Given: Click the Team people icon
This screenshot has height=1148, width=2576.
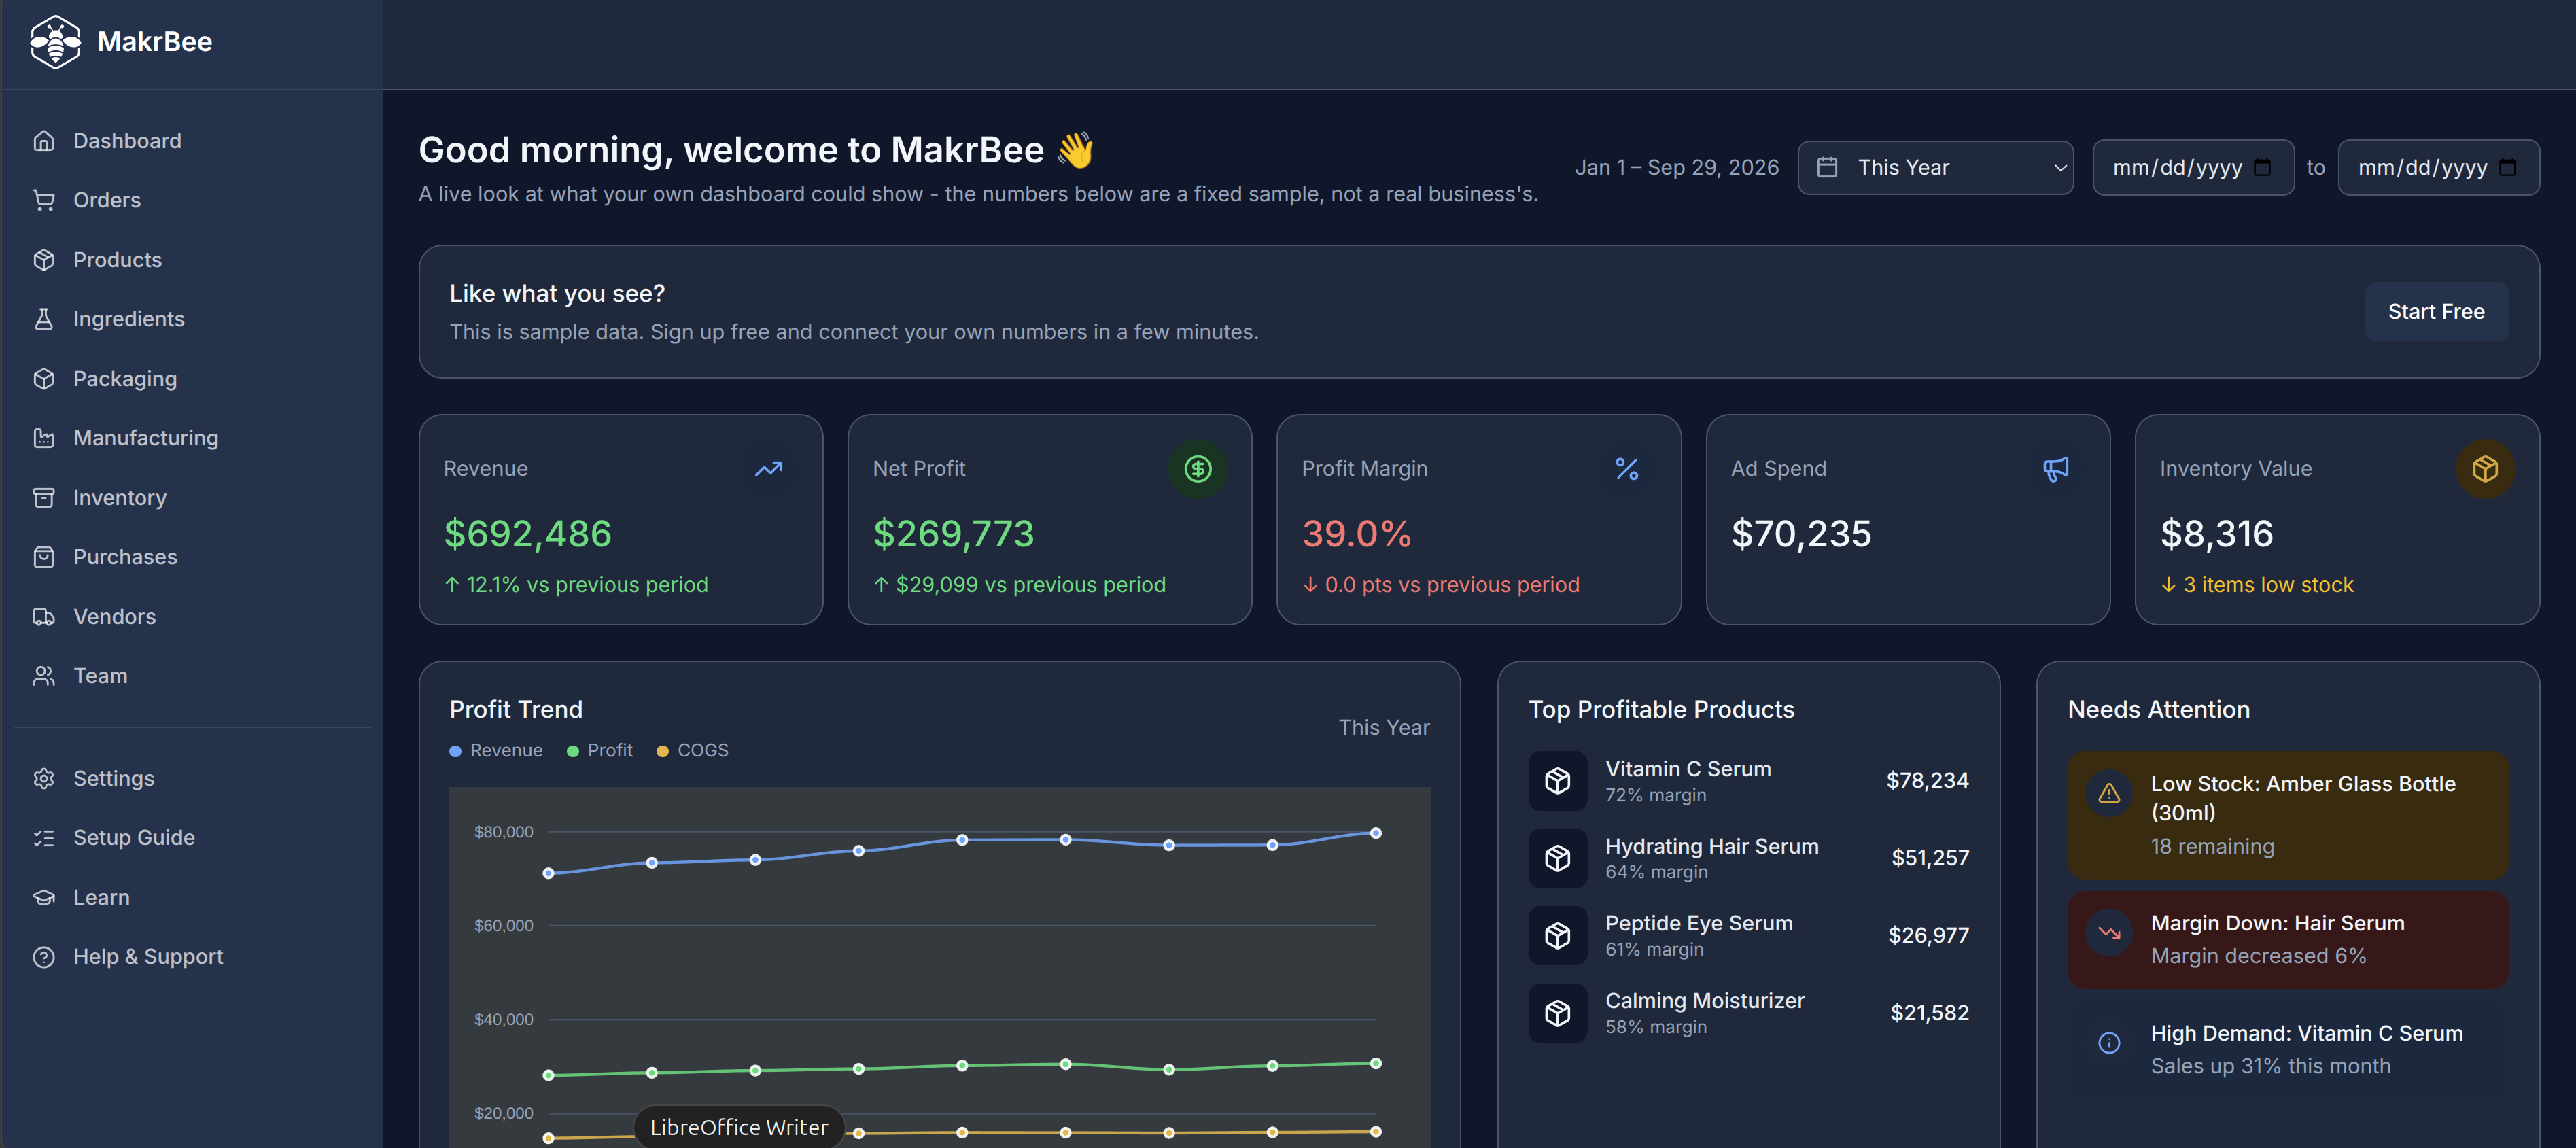Looking at the screenshot, I should [43, 676].
